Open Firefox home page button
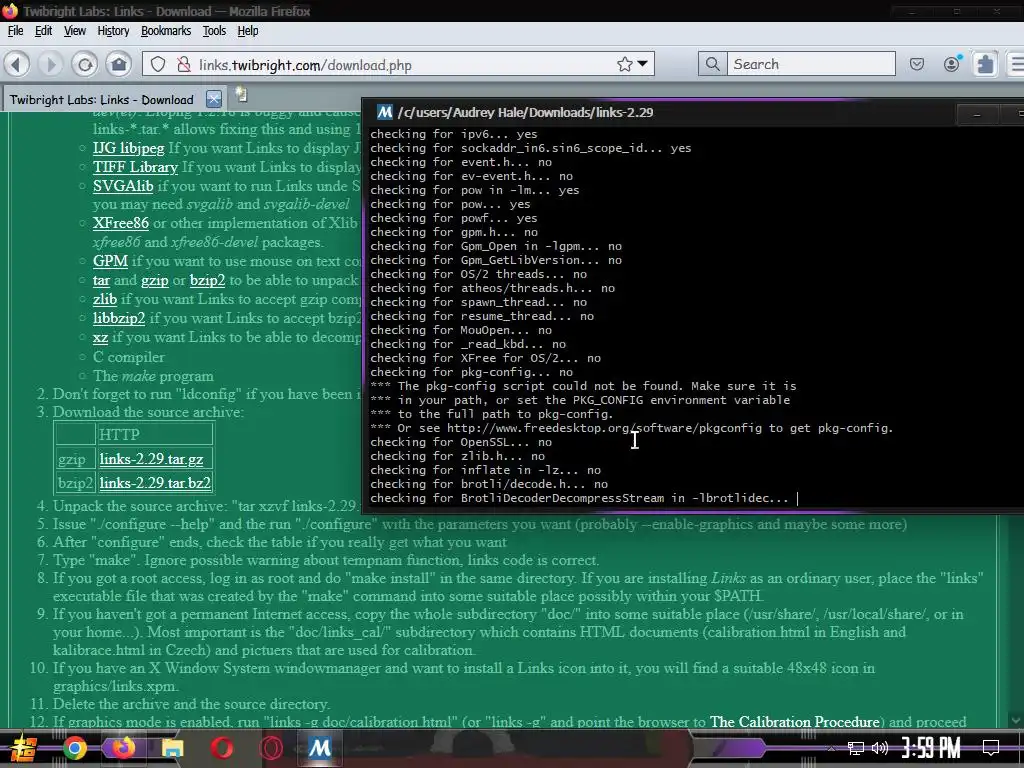The height and width of the screenshot is (768, 1024). [119, 64]
